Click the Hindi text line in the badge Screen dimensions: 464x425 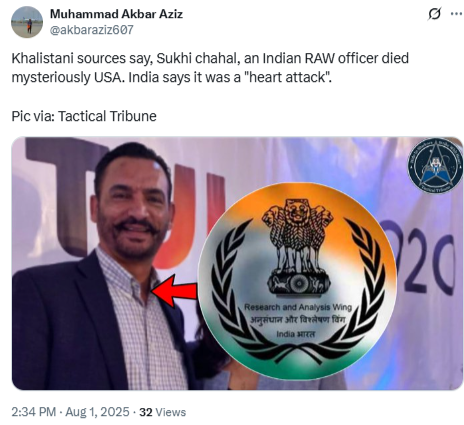point(298,320)
